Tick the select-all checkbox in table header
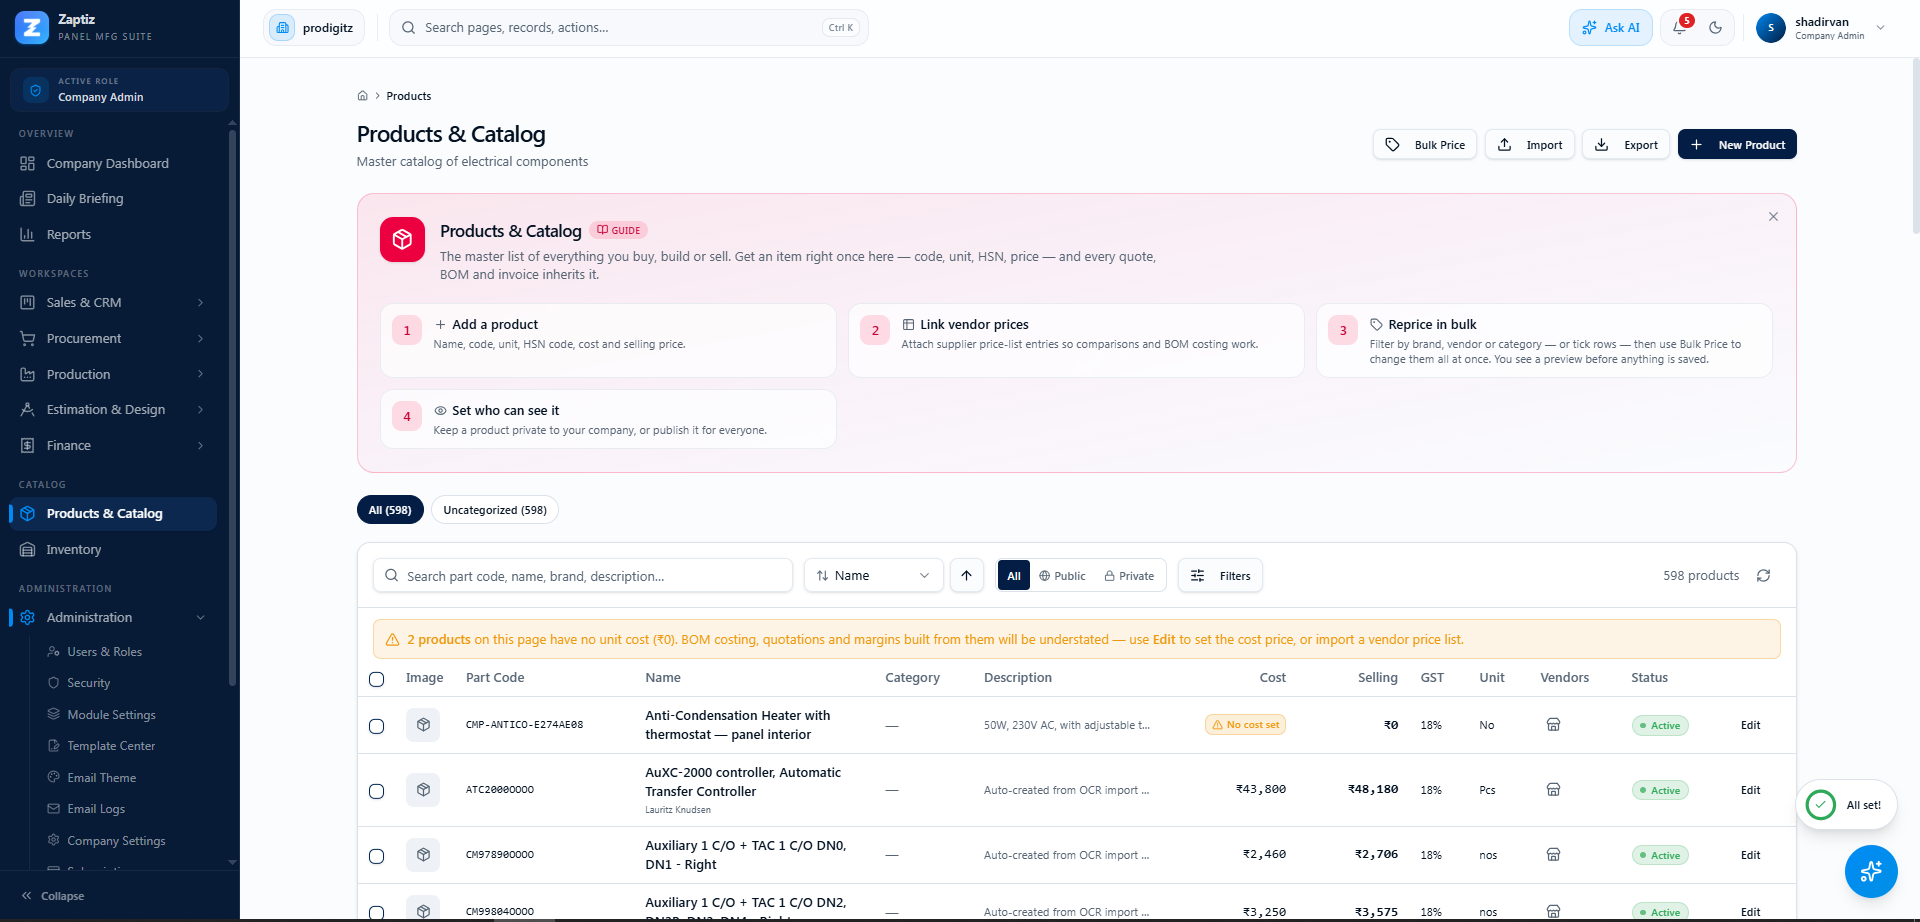Viewport: 1920px width, 922px height. coord(377,679)
